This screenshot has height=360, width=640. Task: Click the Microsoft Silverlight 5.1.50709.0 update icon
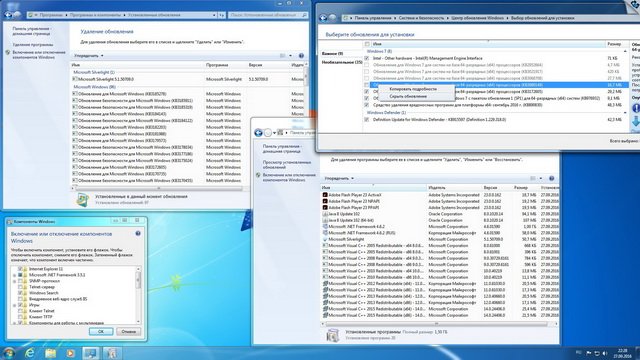(x=75, y=79)
